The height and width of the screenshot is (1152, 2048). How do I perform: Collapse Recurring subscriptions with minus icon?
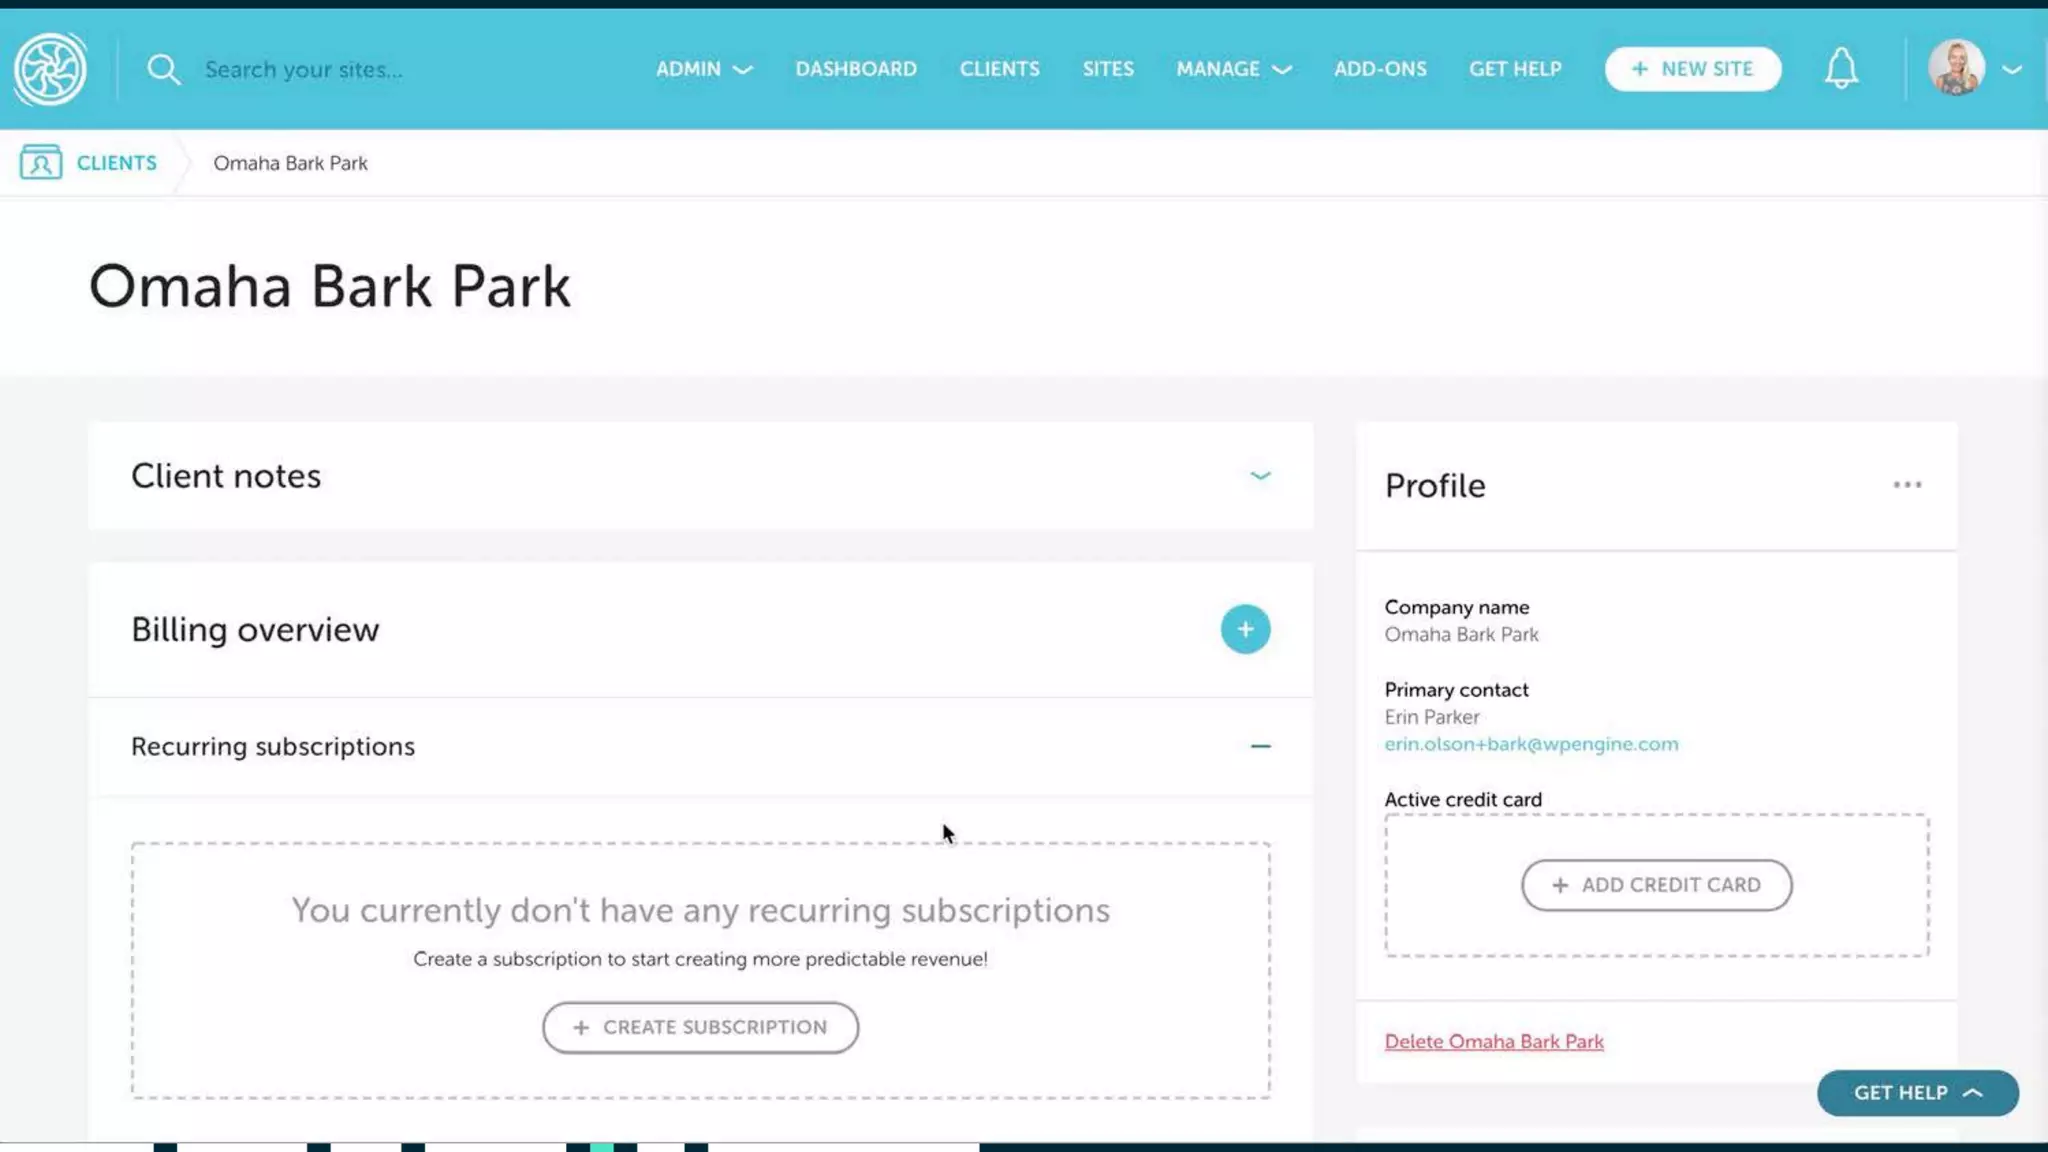pos(1260,746)
